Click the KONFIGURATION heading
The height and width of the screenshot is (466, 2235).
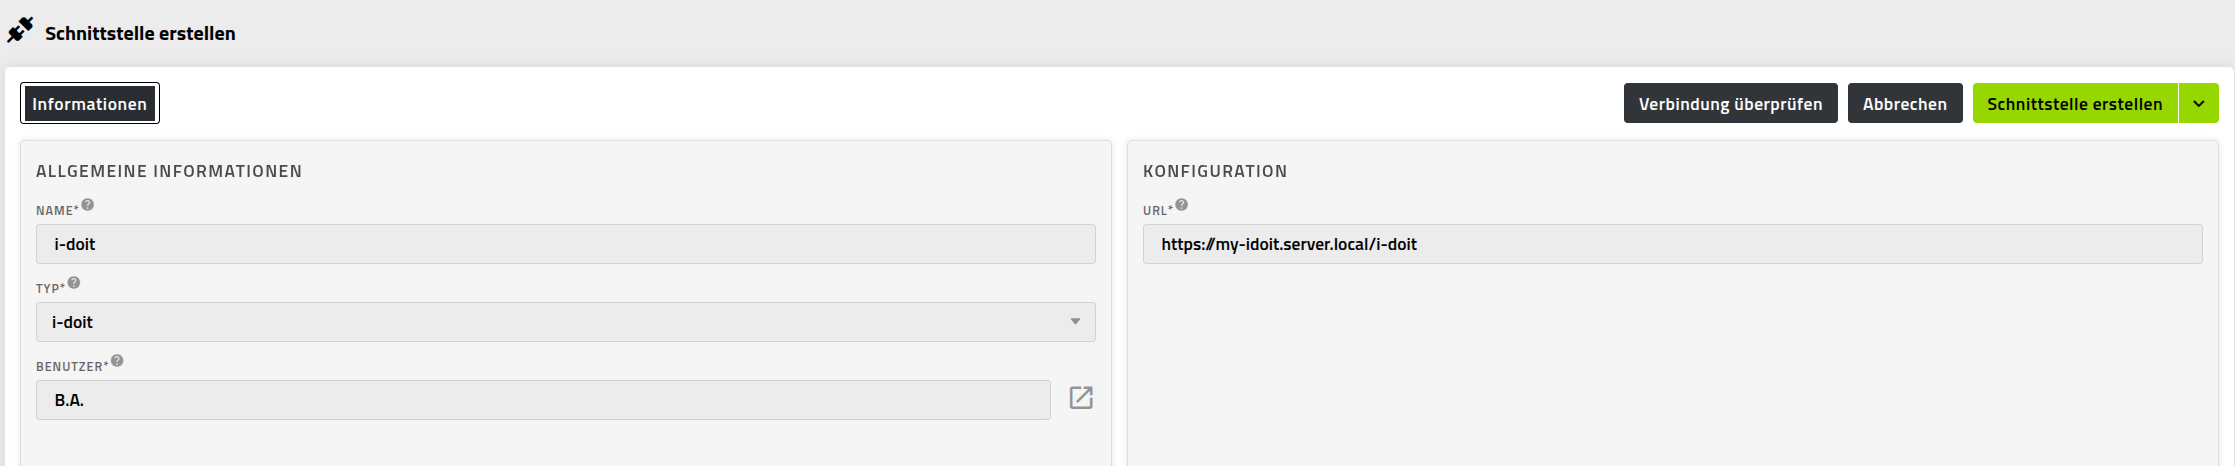coord(1215,171)
